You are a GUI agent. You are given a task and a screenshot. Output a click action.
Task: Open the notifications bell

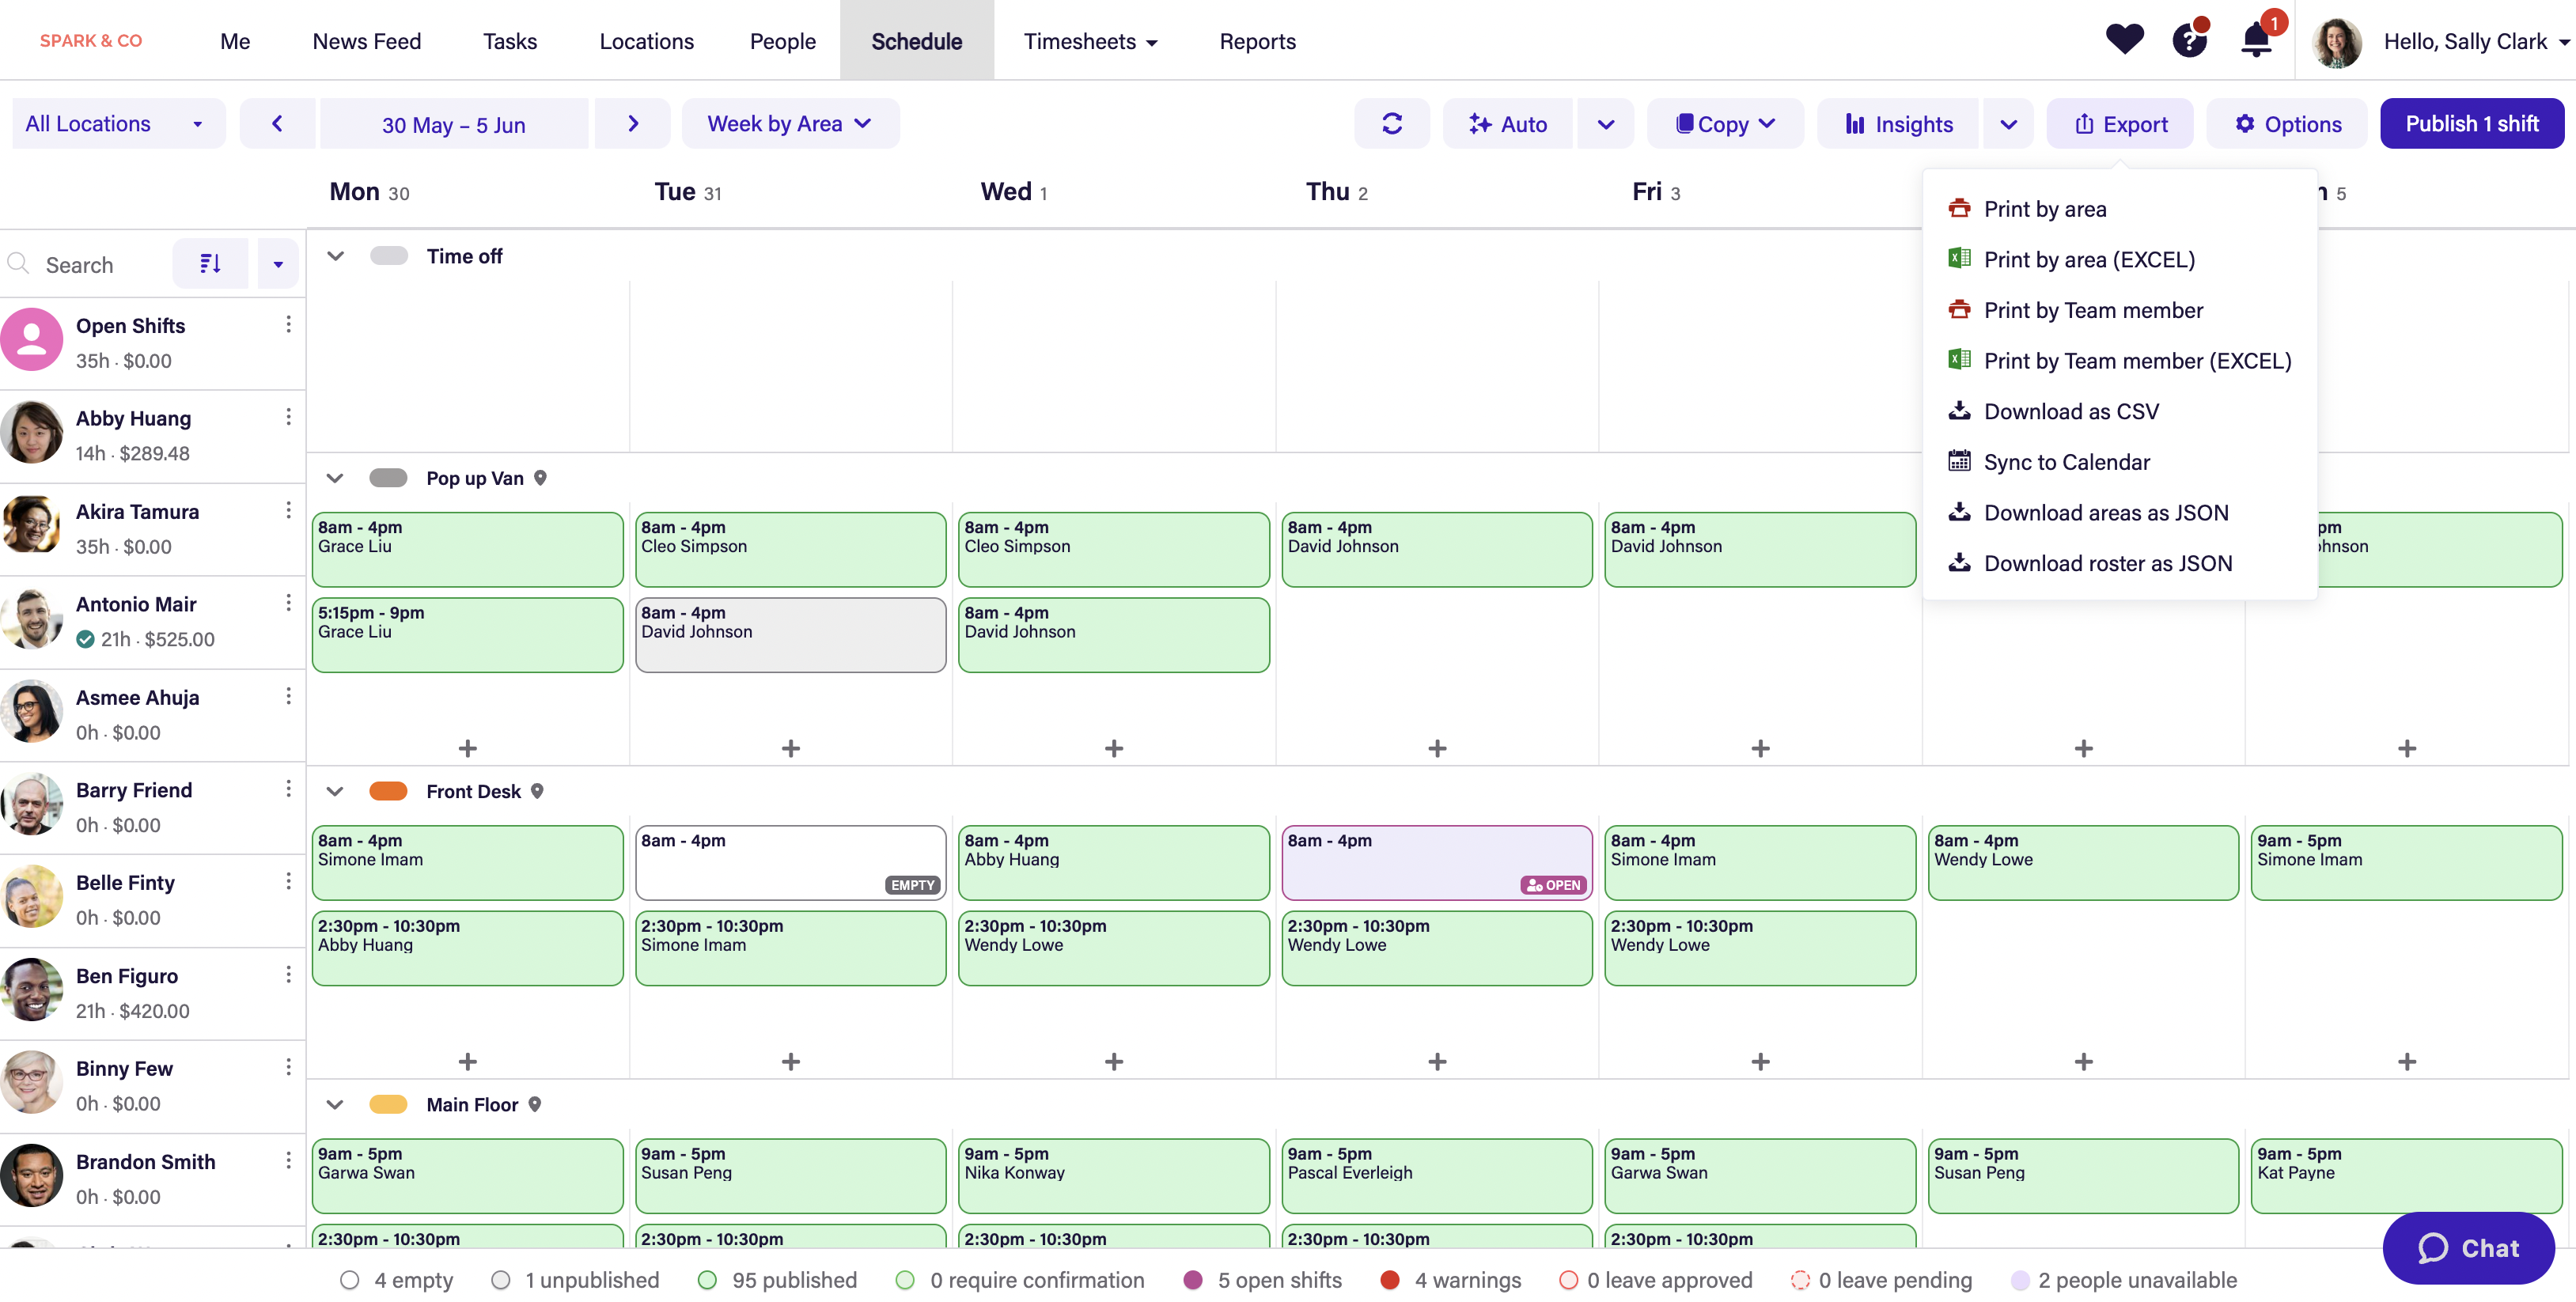[x=2256, y=40]
